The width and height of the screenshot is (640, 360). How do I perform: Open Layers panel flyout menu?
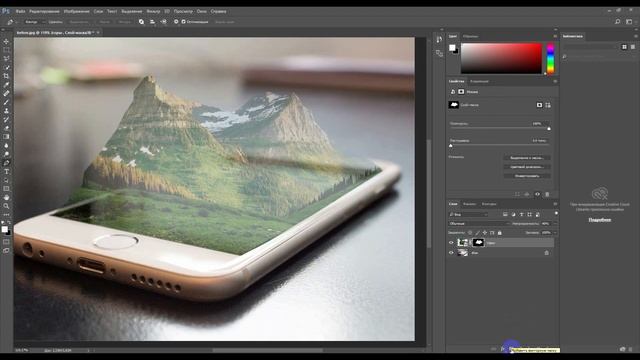pyautogui.click(x=555, y=204)
